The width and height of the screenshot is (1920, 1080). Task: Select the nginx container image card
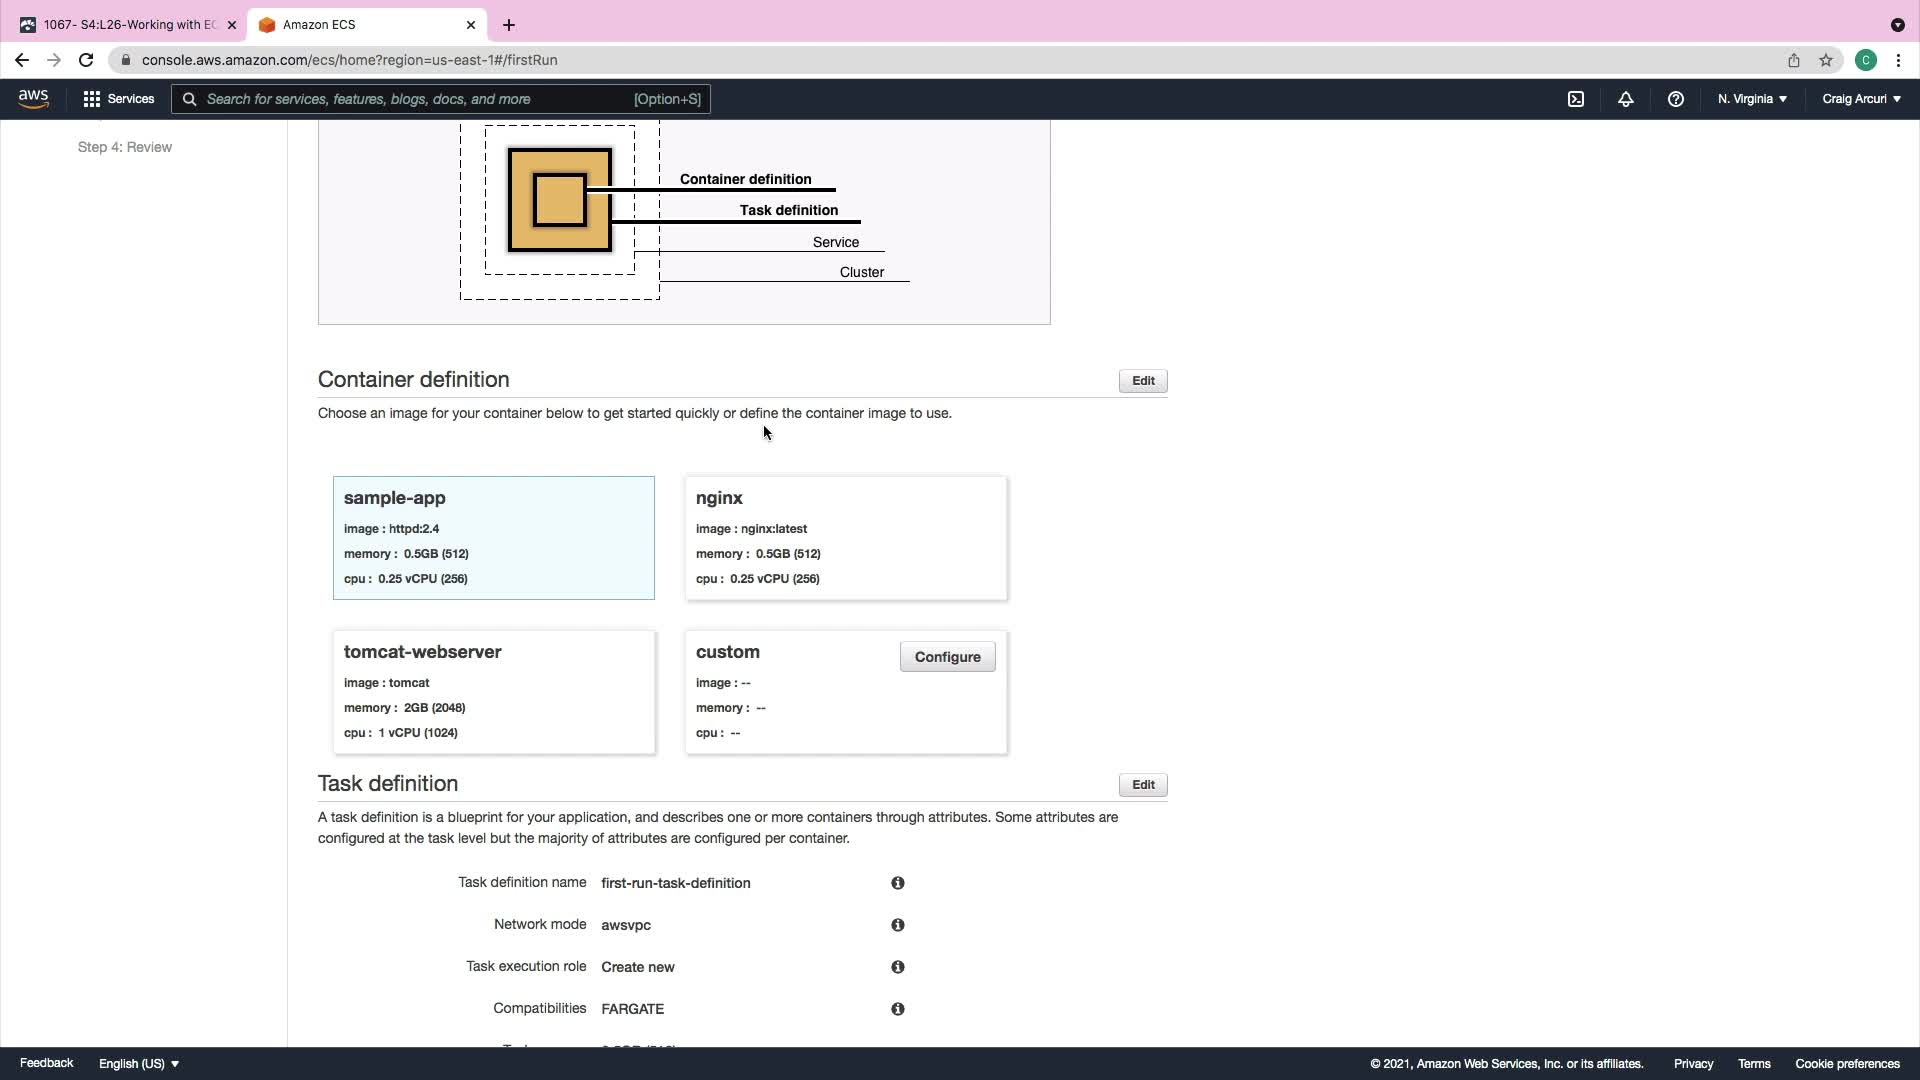[846, 538]
